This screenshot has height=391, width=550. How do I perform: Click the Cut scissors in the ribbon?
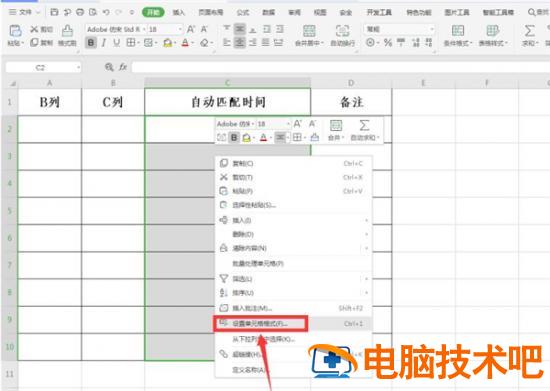tap(34, 29)
